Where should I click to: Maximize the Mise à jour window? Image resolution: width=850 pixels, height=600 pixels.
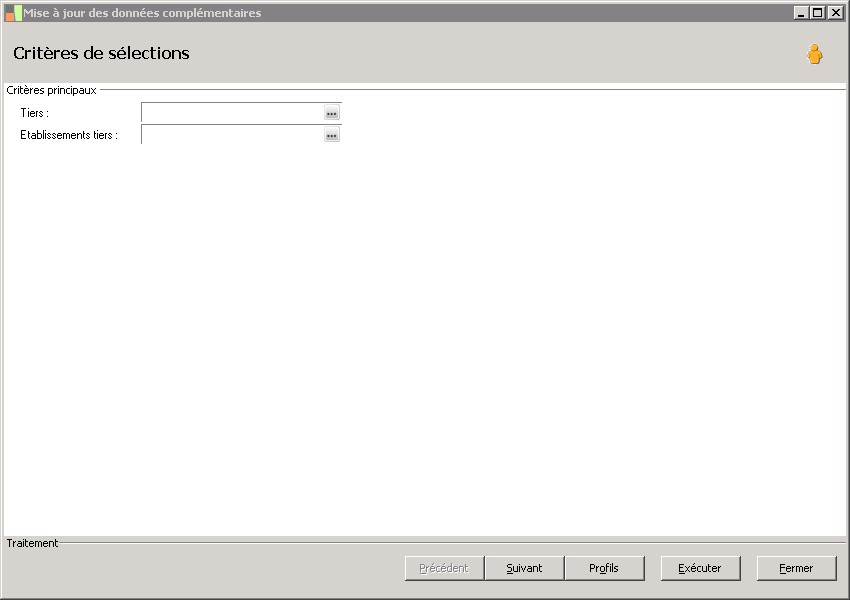pos(817,12)
